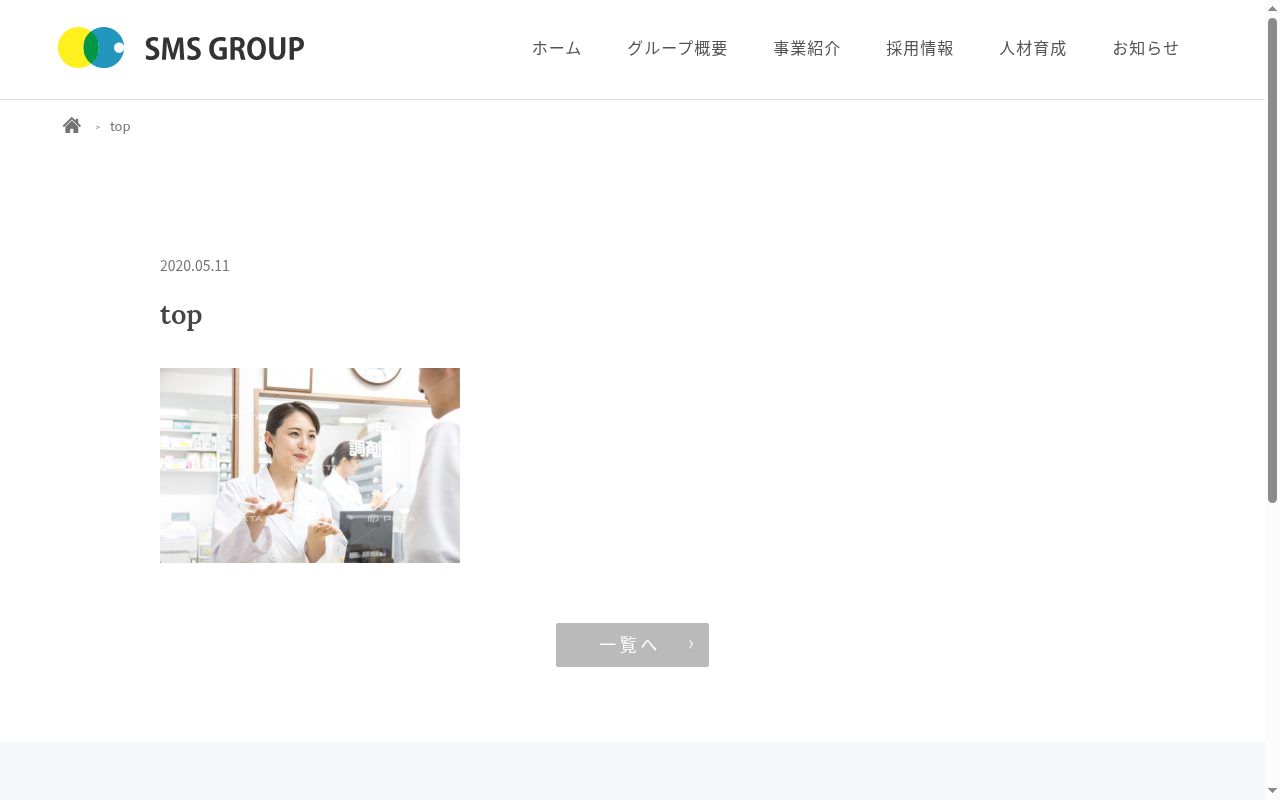The height and width of the screenshot is (800, 1280).
Task: Click the 'top' breadcrumb text
Action: pos(120,126)
